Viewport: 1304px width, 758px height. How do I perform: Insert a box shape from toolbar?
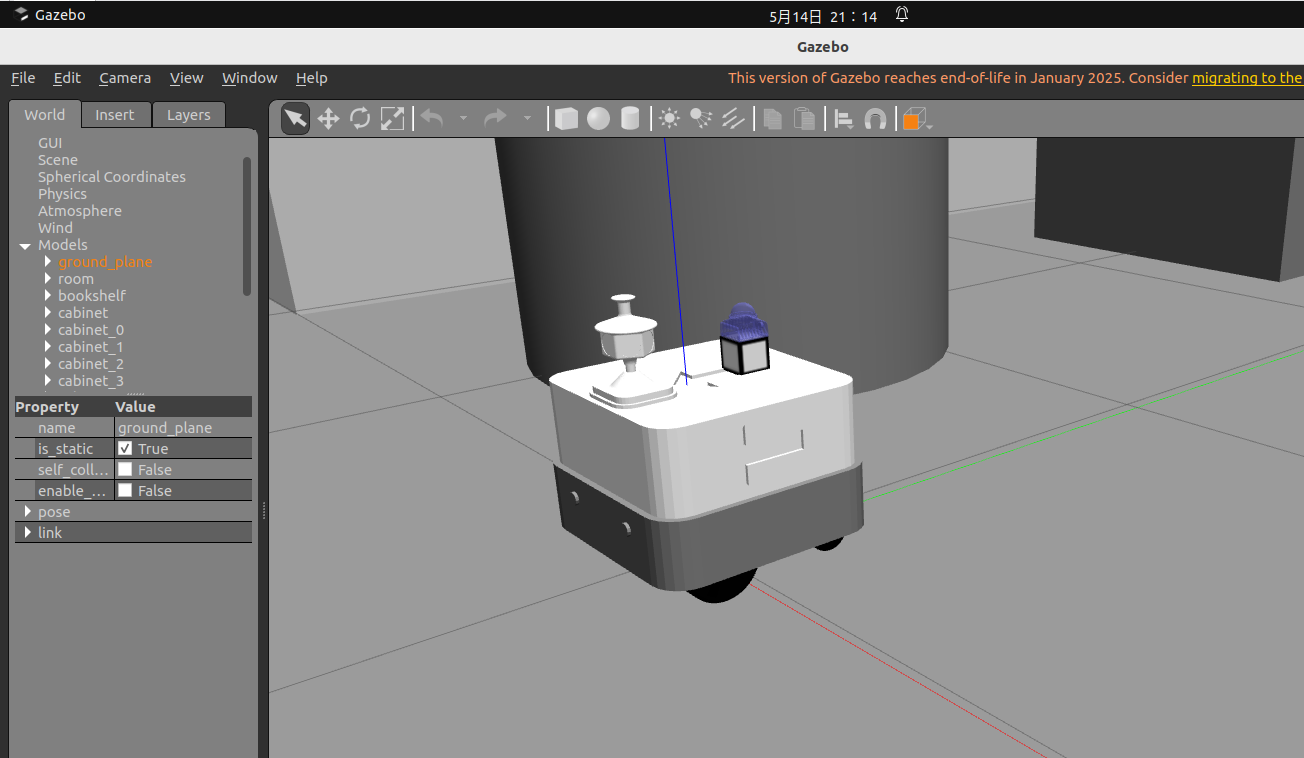[x=566, y=119]
